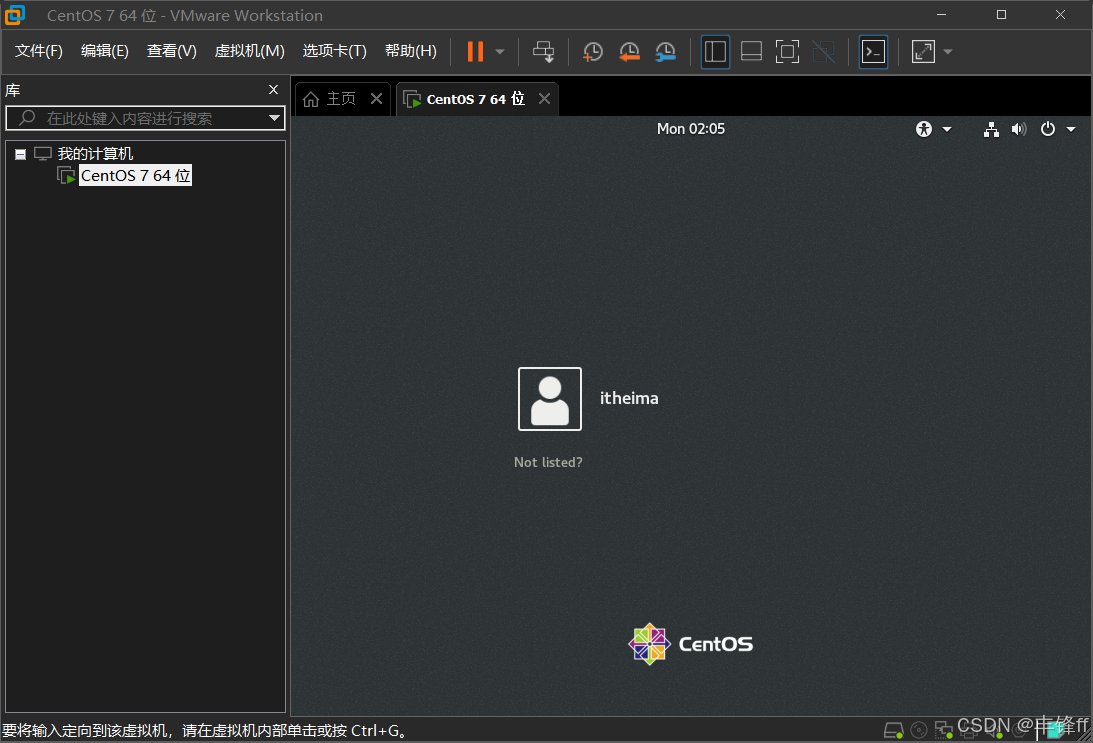This screenshot has width=1093, height=743.
Task: Open the library search dropdown arrow
Action: point(275,118)
